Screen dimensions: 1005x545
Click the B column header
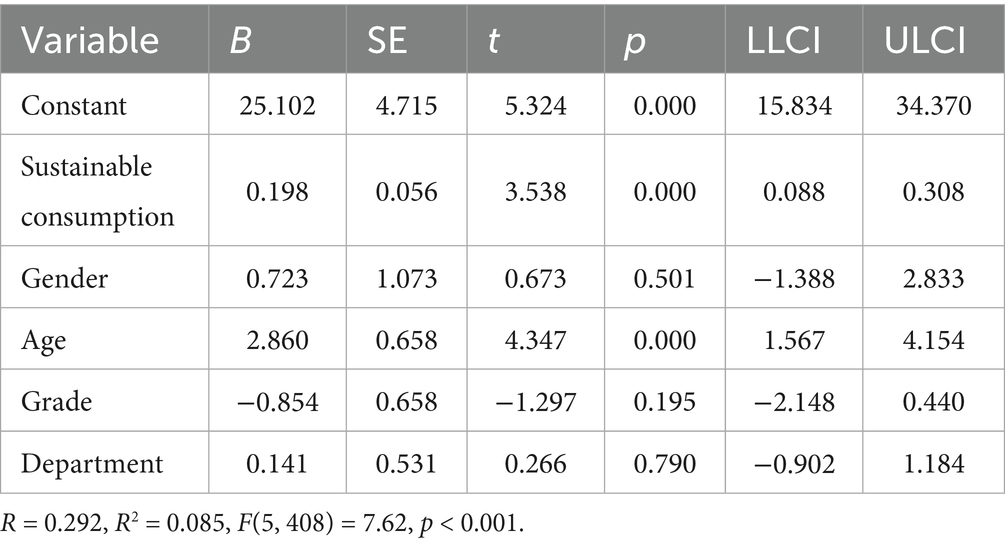(240, 40)
